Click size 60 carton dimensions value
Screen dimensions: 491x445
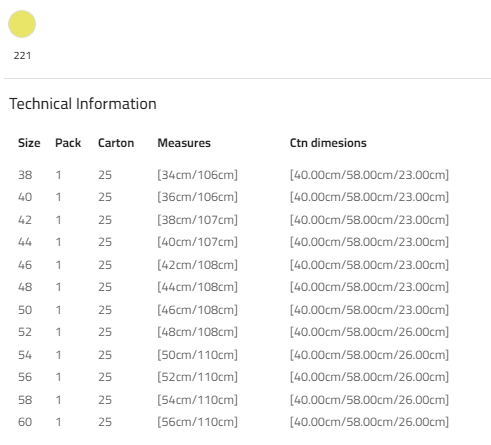(369, 422)
